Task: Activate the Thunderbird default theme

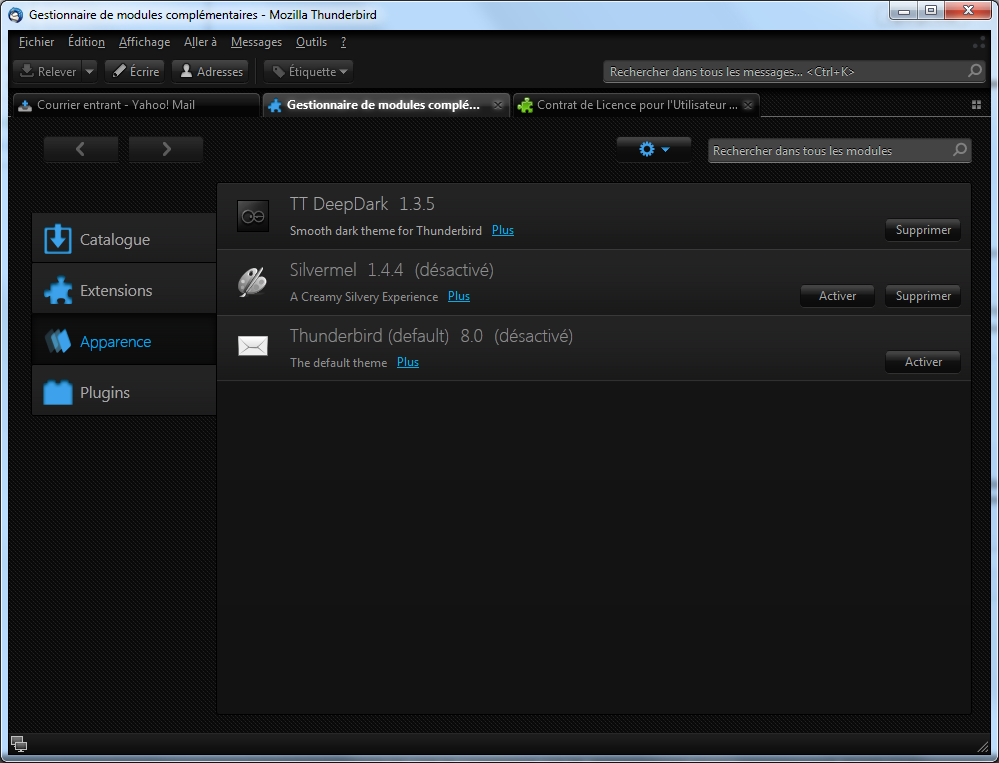Action: coord(923,362)
